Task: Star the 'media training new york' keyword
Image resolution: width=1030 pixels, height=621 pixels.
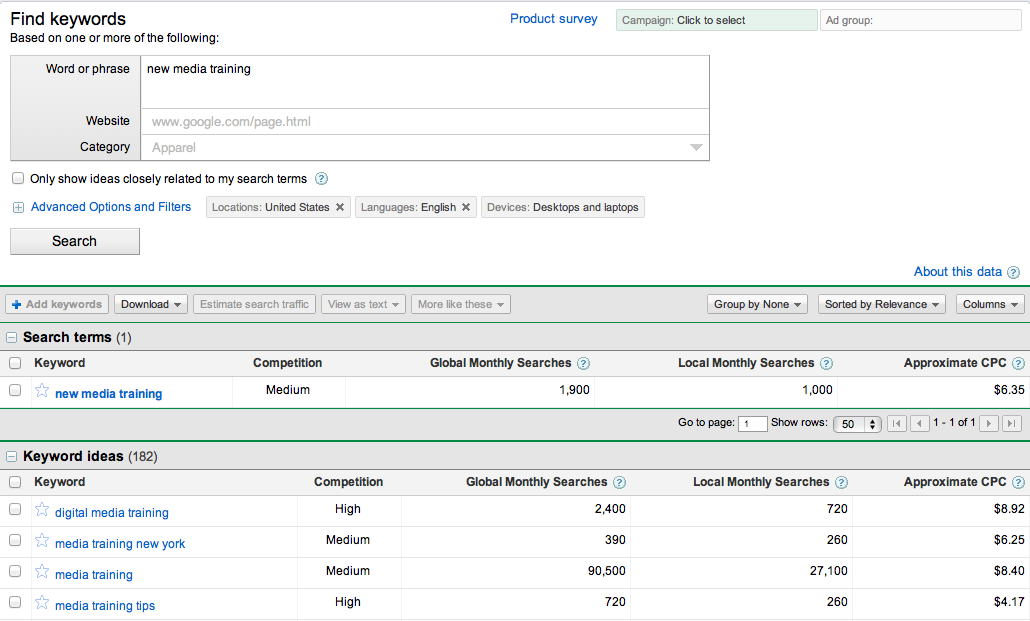Action: tap(42, 541)
